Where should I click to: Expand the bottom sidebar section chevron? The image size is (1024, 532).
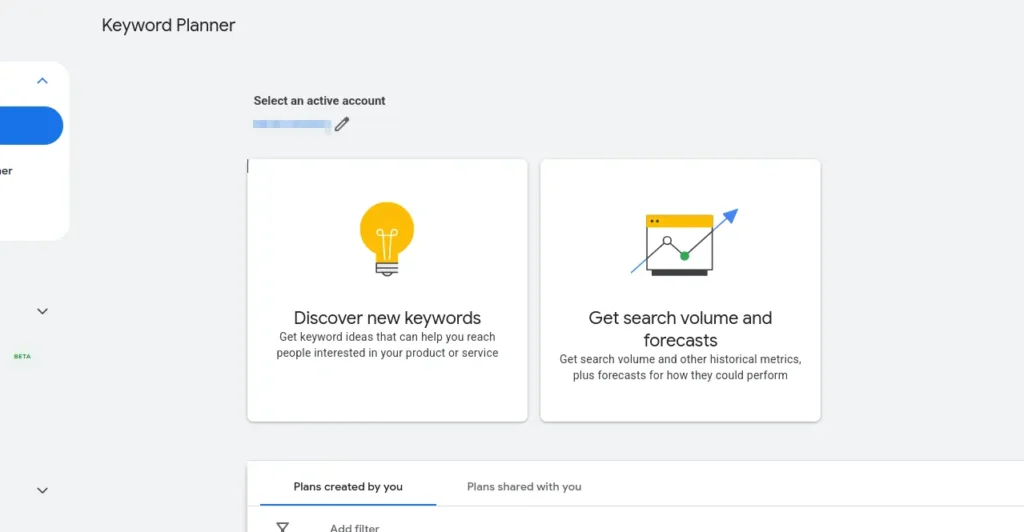(42, 490)
